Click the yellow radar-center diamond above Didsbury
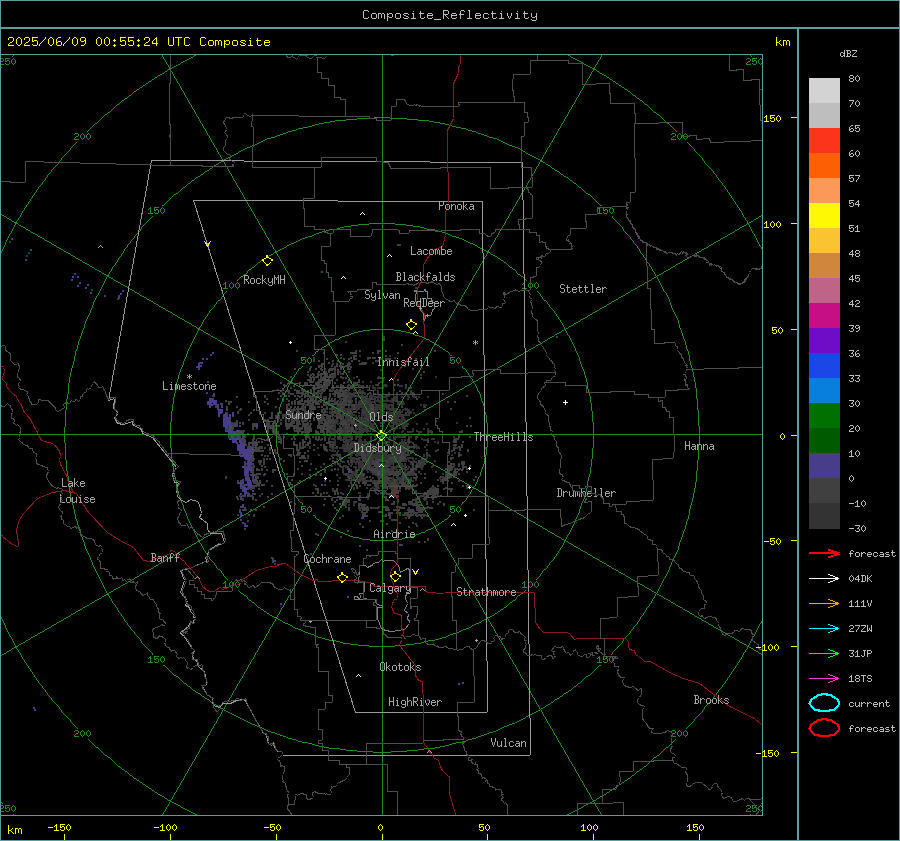 click(x=381, y=436)
